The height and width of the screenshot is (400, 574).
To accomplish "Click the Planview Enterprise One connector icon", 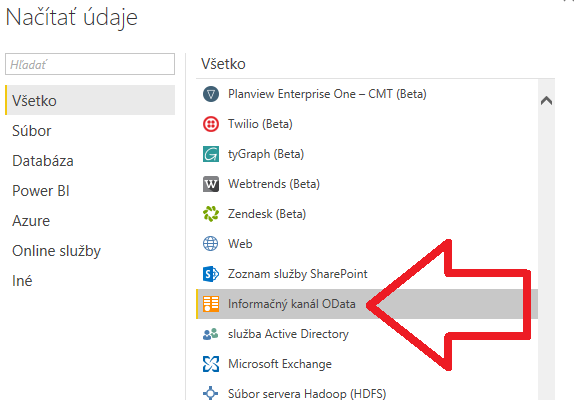I will 211,94.
